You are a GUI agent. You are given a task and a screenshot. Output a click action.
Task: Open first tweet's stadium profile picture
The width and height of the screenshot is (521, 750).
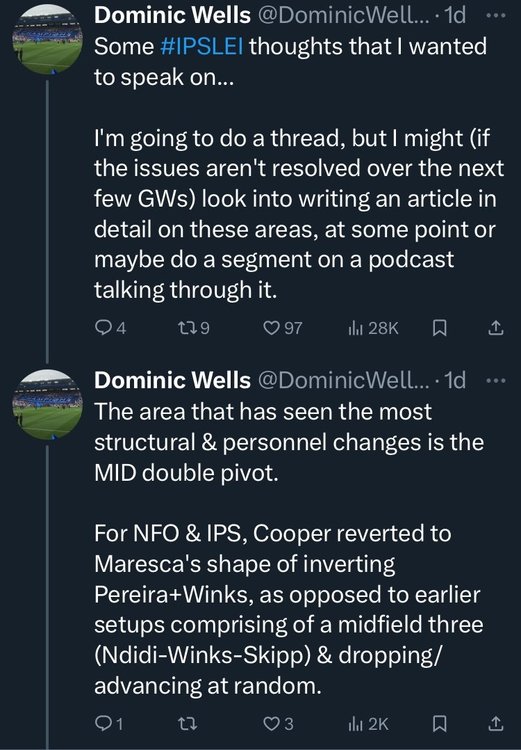pos(47,40)
